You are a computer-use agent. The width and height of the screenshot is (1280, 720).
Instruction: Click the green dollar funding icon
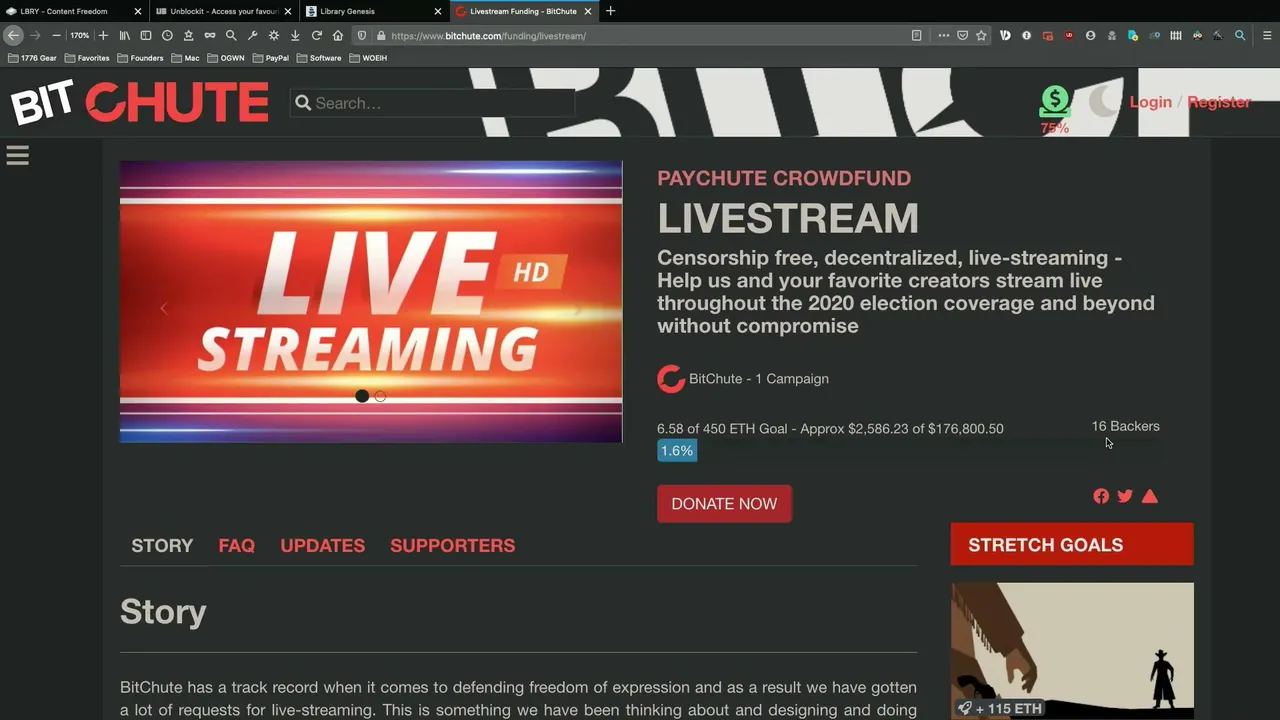click(x=1054, y=101)
